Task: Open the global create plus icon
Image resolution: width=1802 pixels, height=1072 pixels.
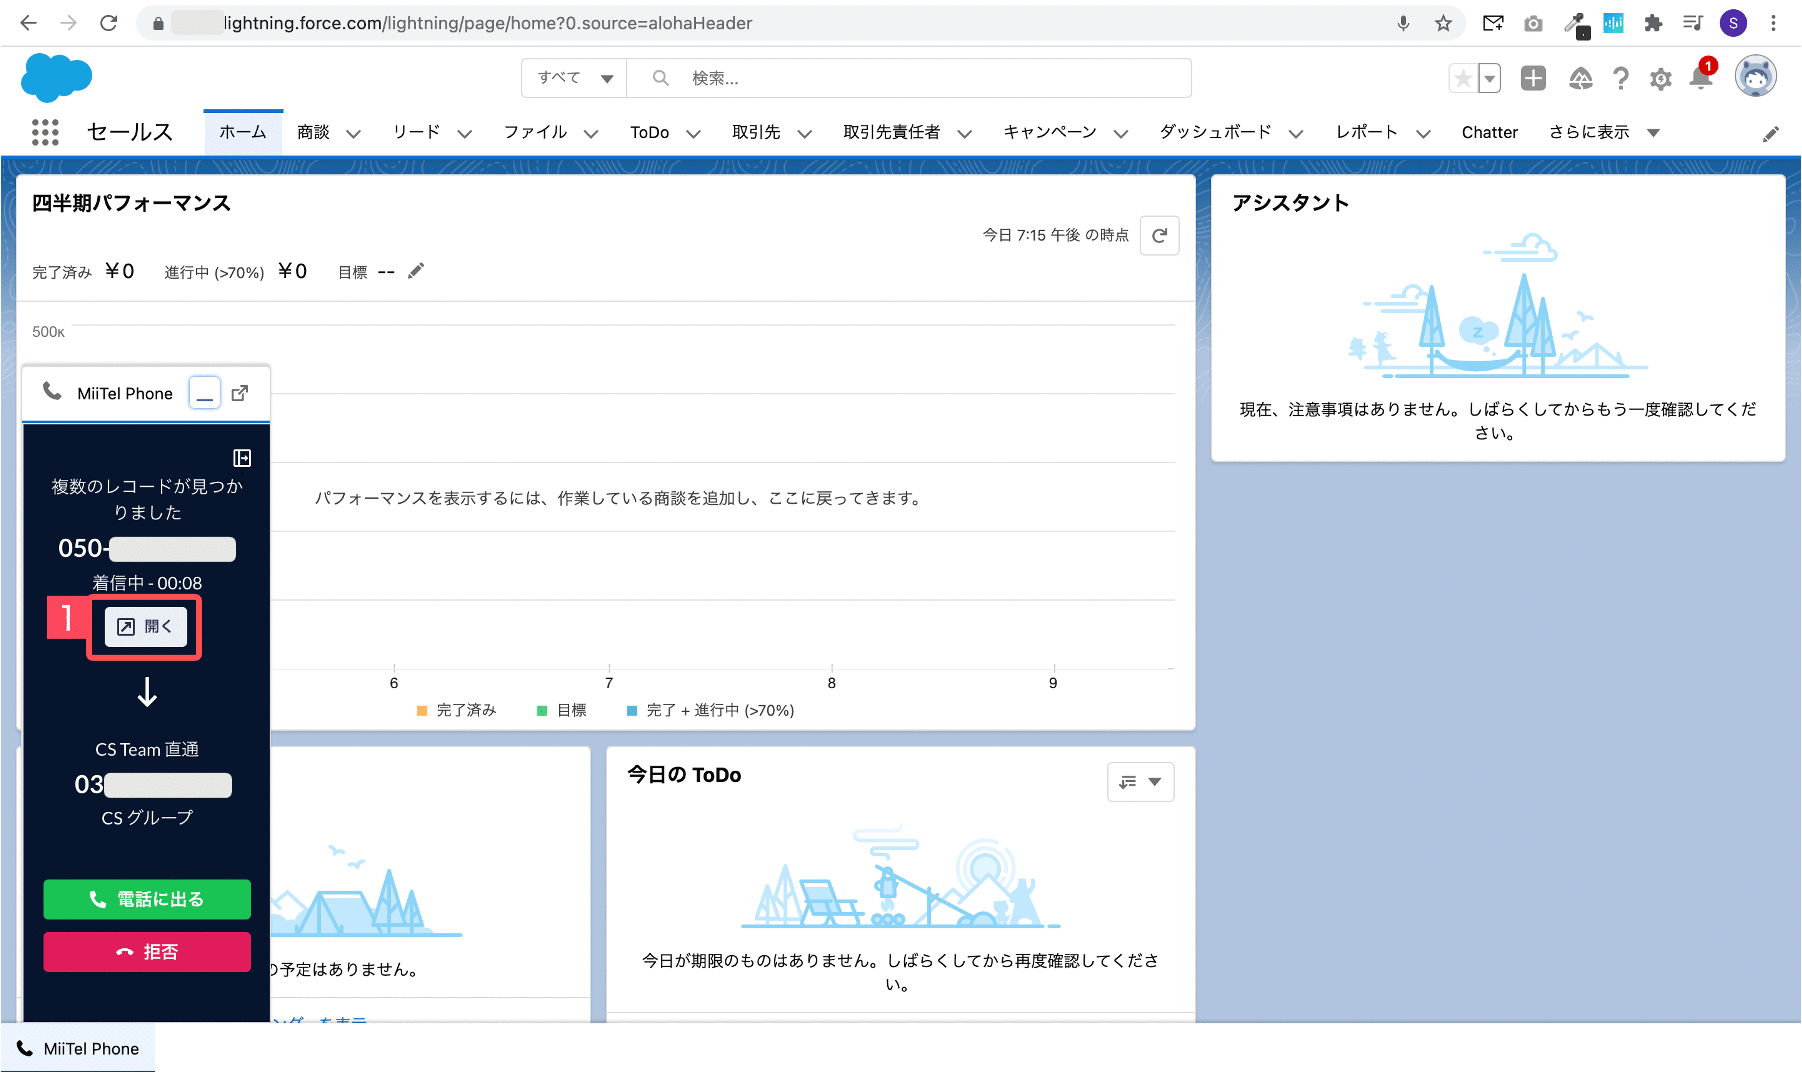Action: (x=1533, y=78)
